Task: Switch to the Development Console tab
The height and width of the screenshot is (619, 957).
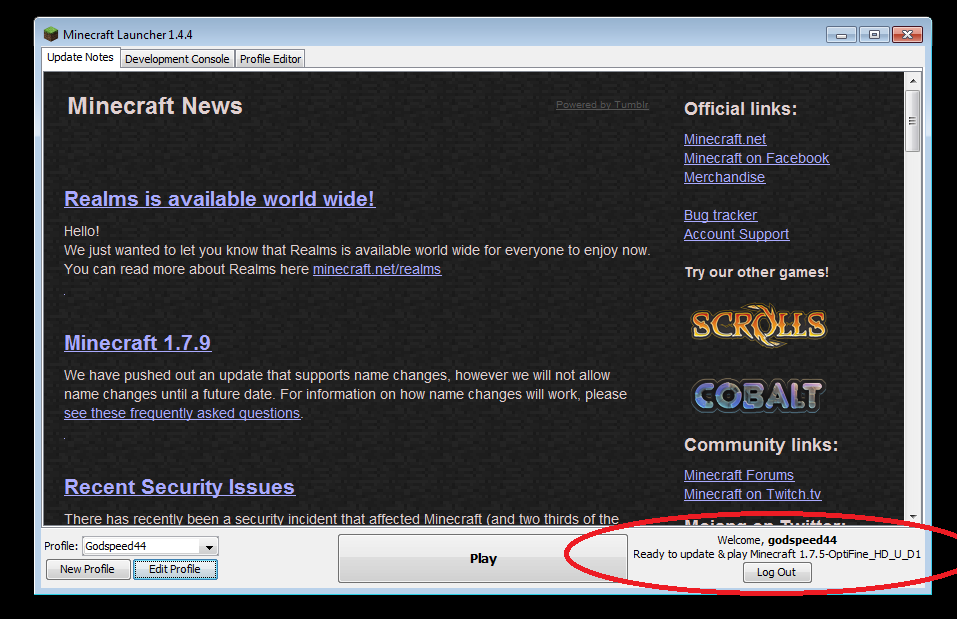Action: click(177, 59)
